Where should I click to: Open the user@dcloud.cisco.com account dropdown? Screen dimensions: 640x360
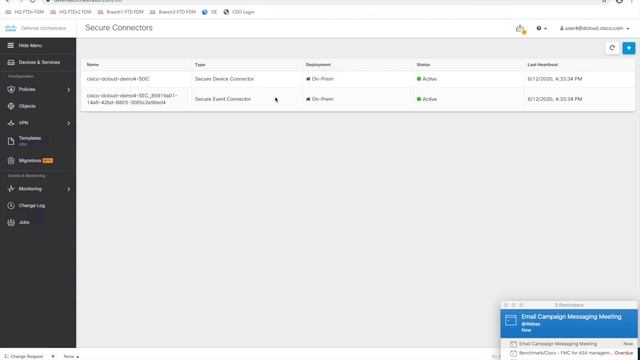(594, 28)
